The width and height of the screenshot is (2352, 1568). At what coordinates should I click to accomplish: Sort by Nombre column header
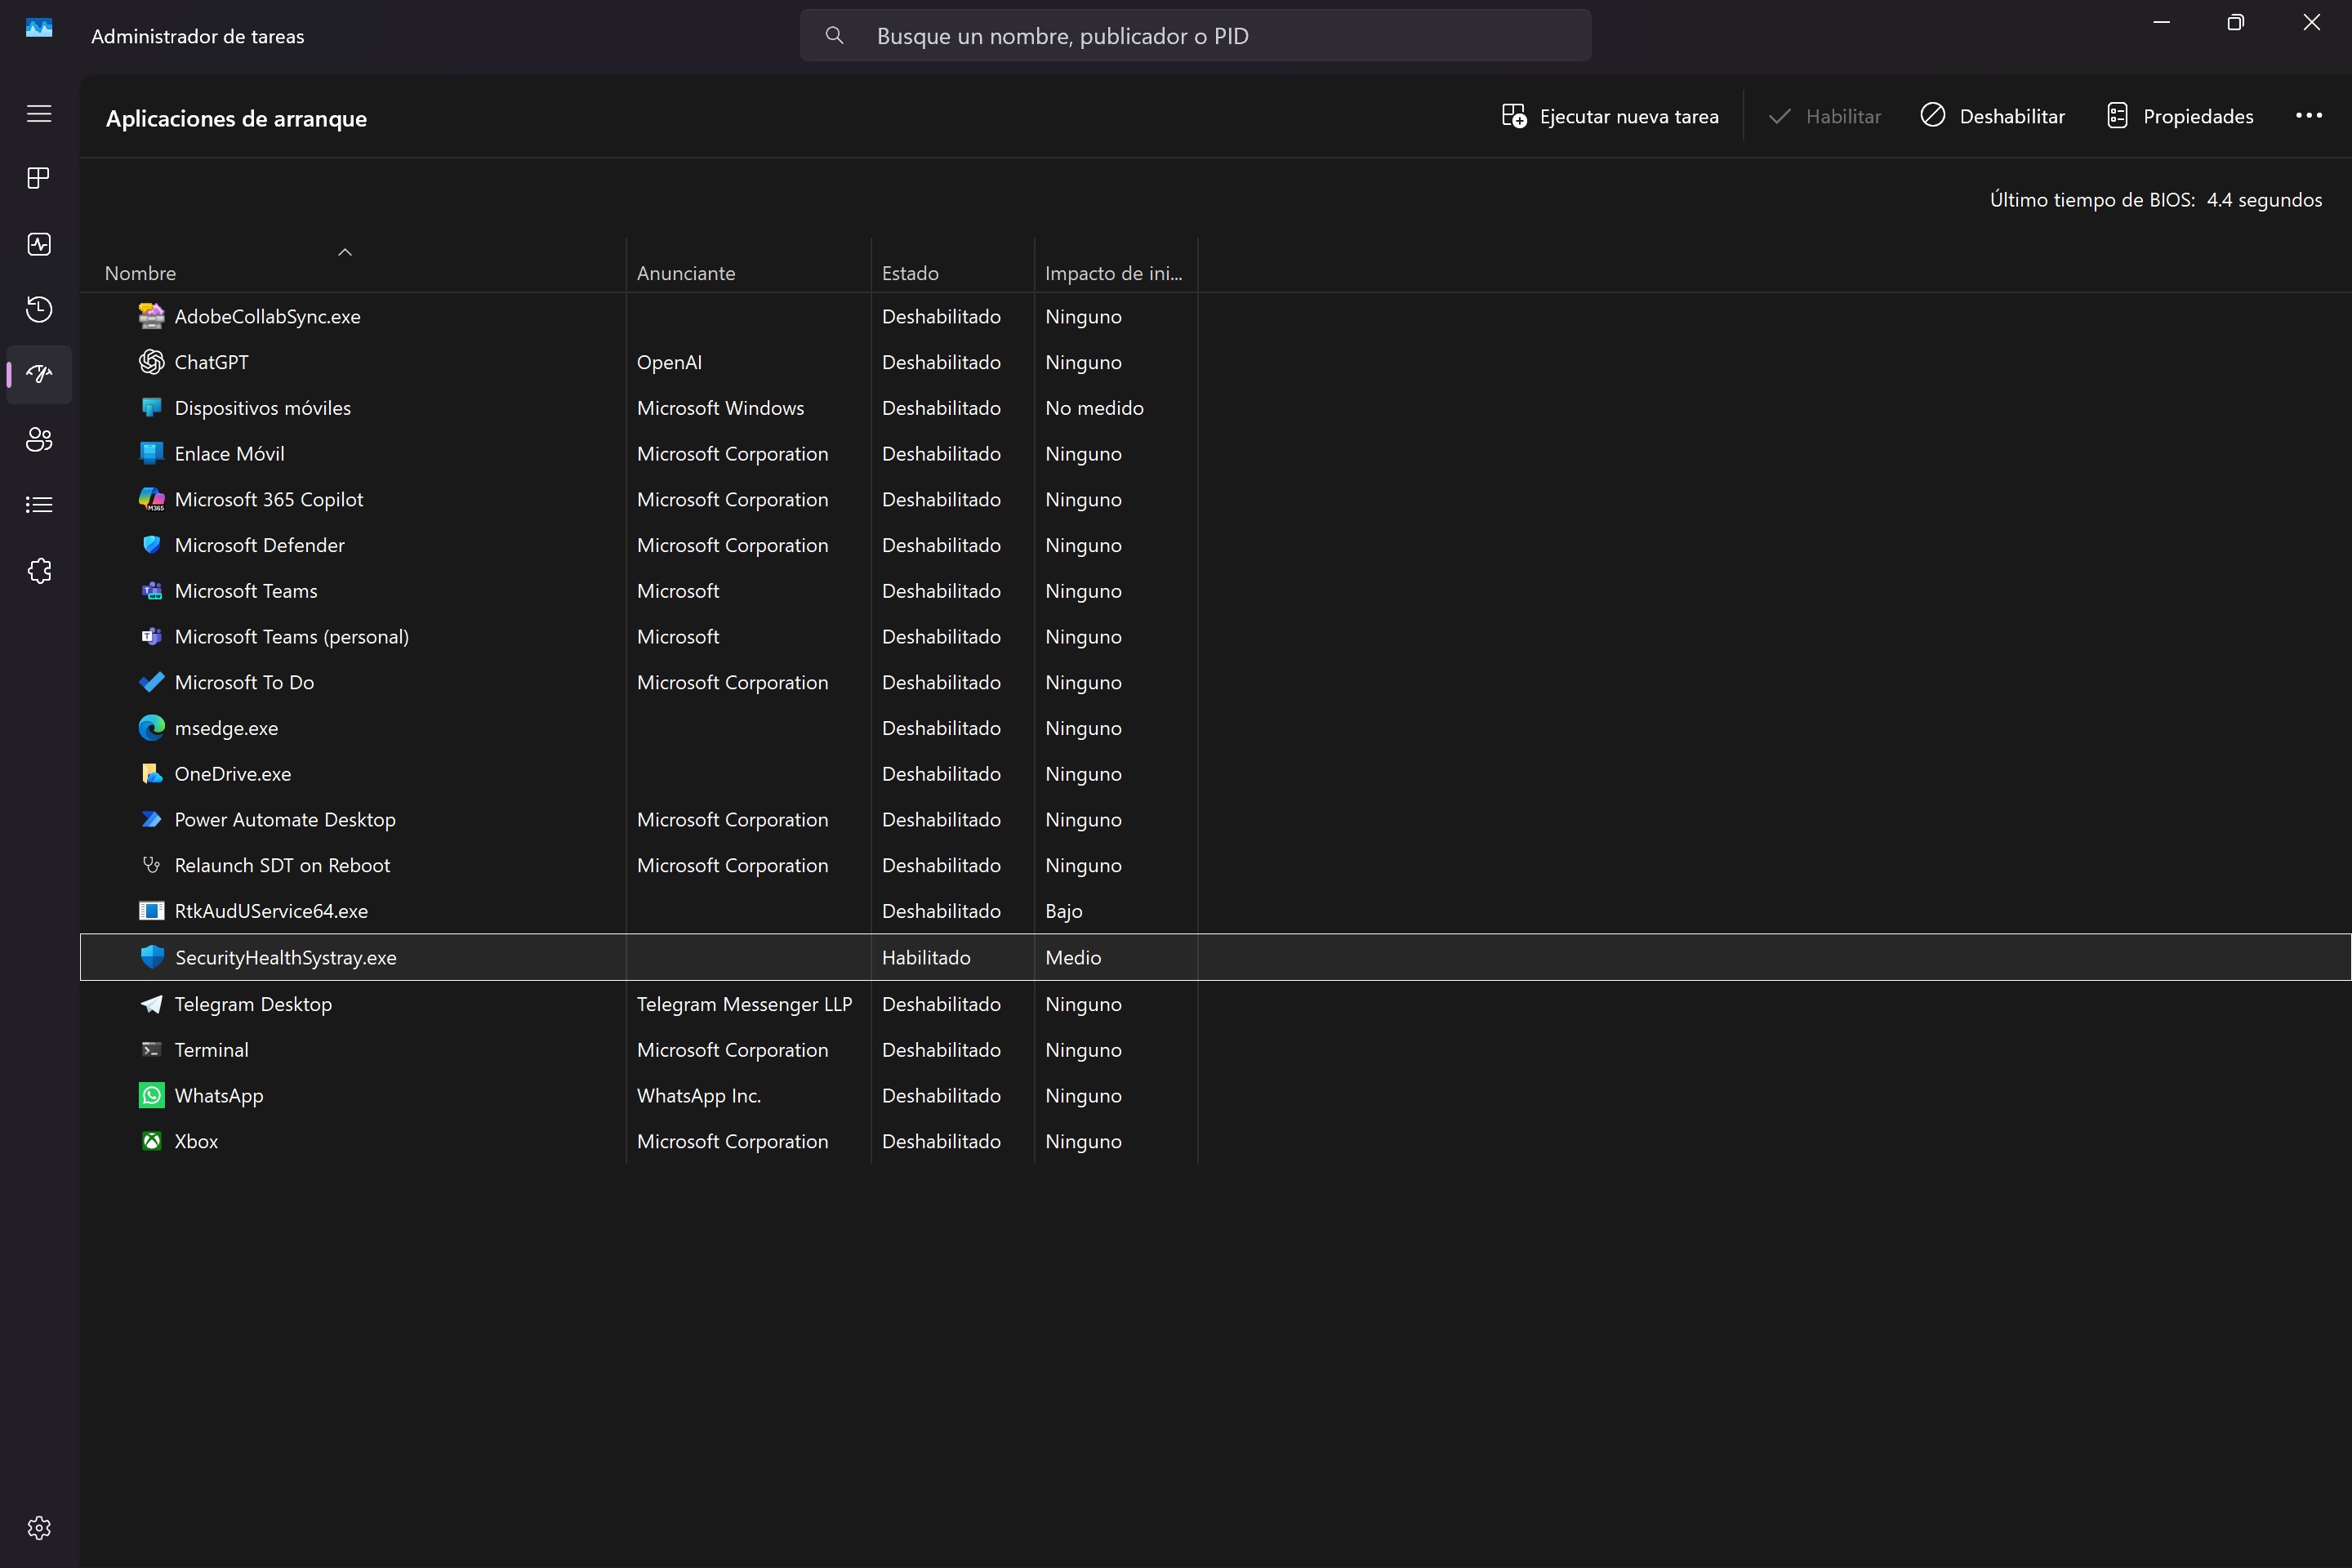(352, 264)
